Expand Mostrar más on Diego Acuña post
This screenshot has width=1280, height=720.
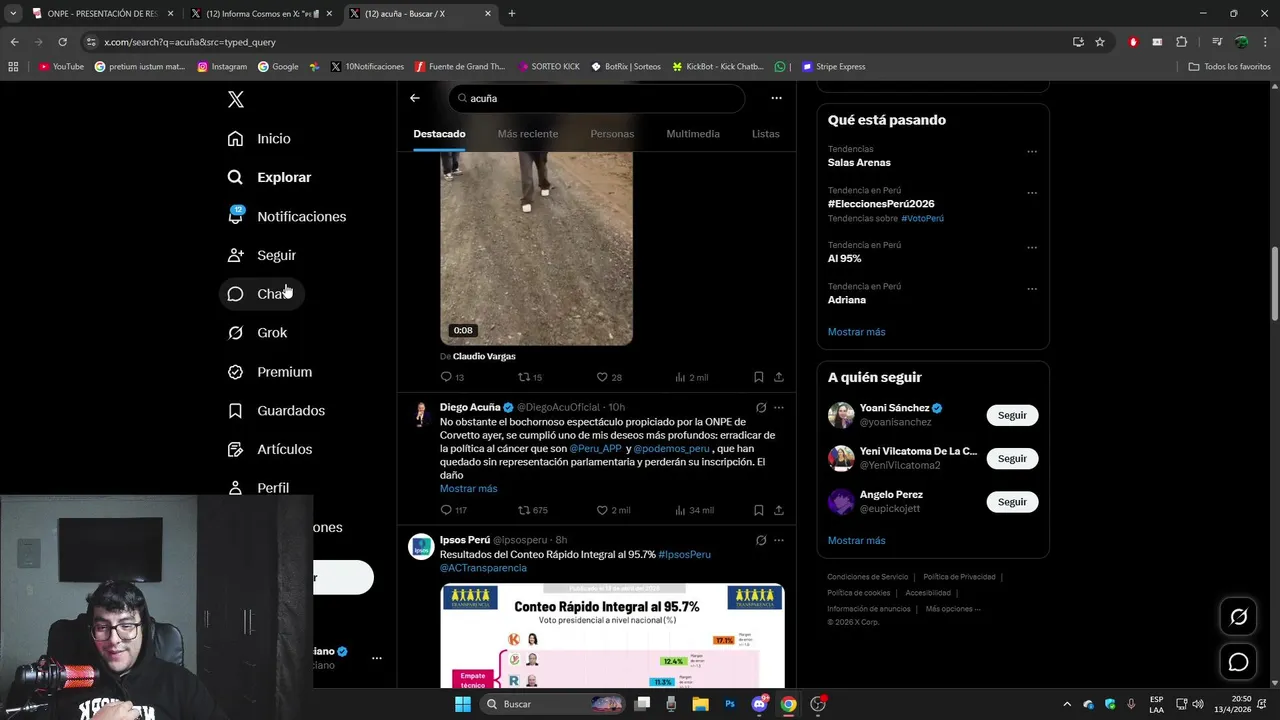point(468,489)
